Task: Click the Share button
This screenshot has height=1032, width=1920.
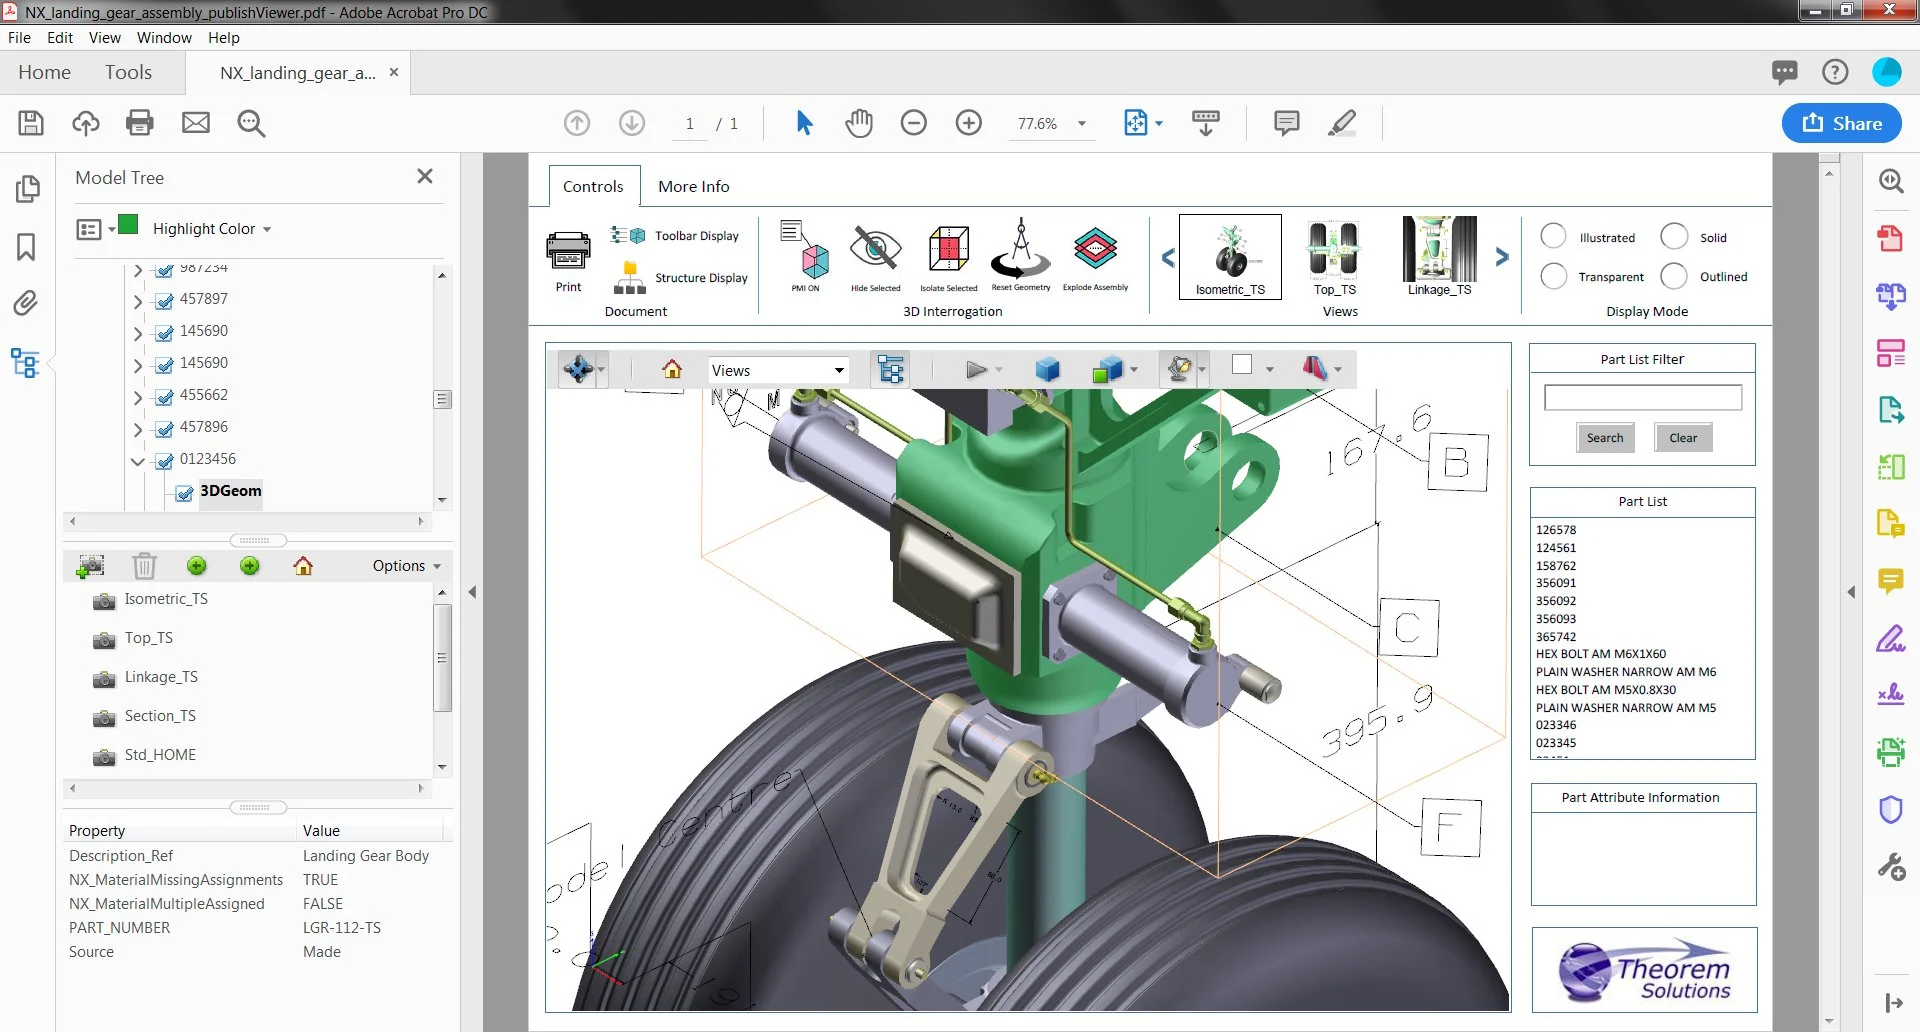Action: click(1841, 123)
